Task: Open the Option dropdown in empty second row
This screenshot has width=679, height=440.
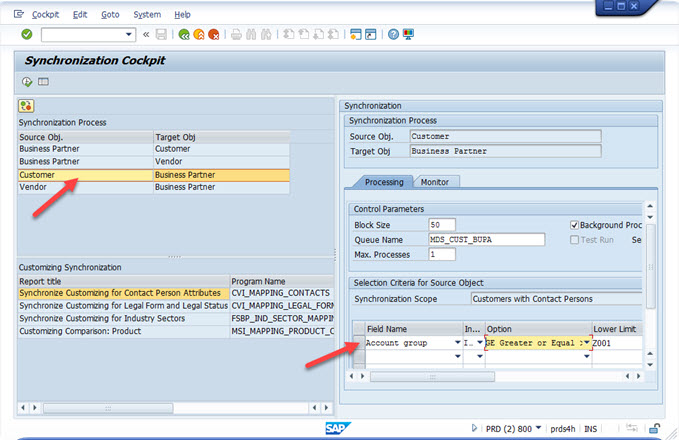Action: (587, 356)
